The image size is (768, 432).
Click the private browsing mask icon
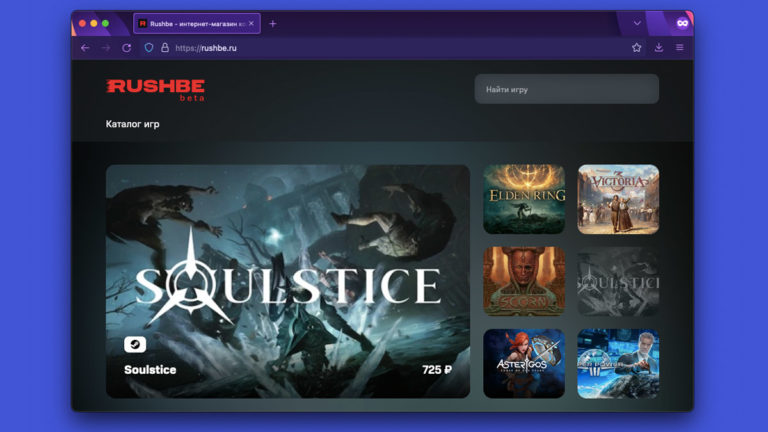pos(682,23)
